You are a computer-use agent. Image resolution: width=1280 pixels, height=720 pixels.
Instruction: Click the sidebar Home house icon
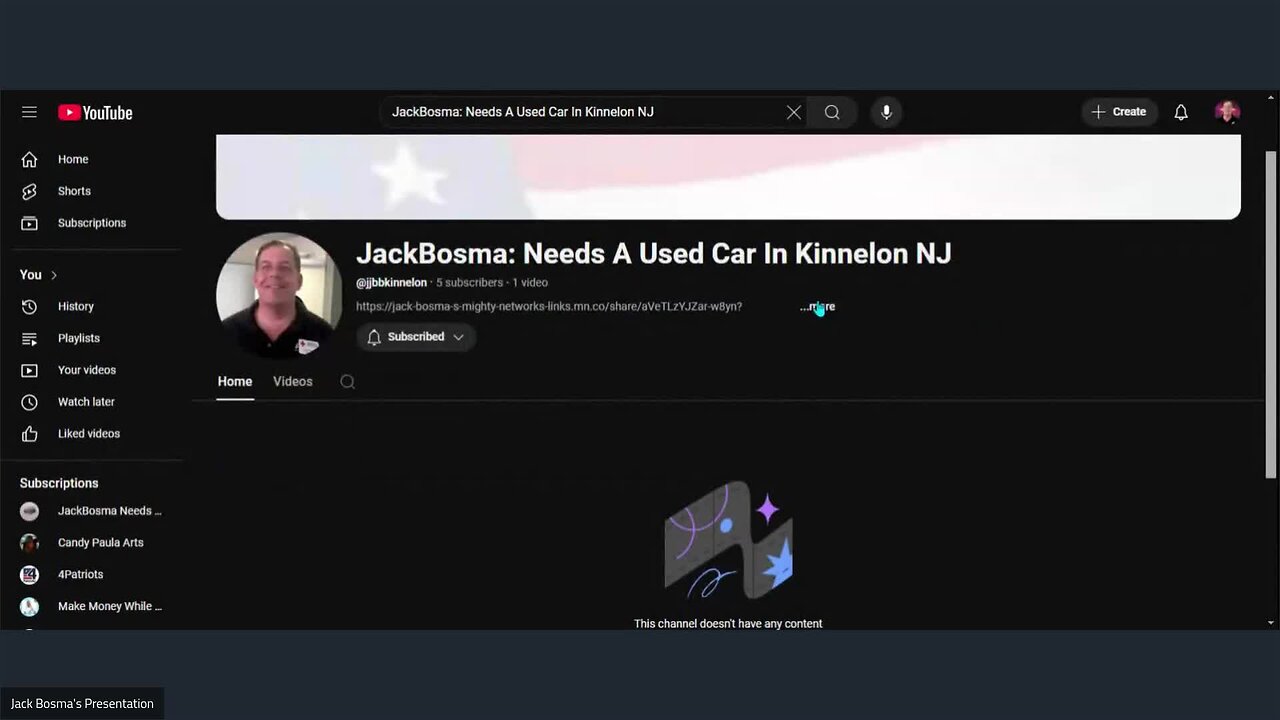click(30, 159)
